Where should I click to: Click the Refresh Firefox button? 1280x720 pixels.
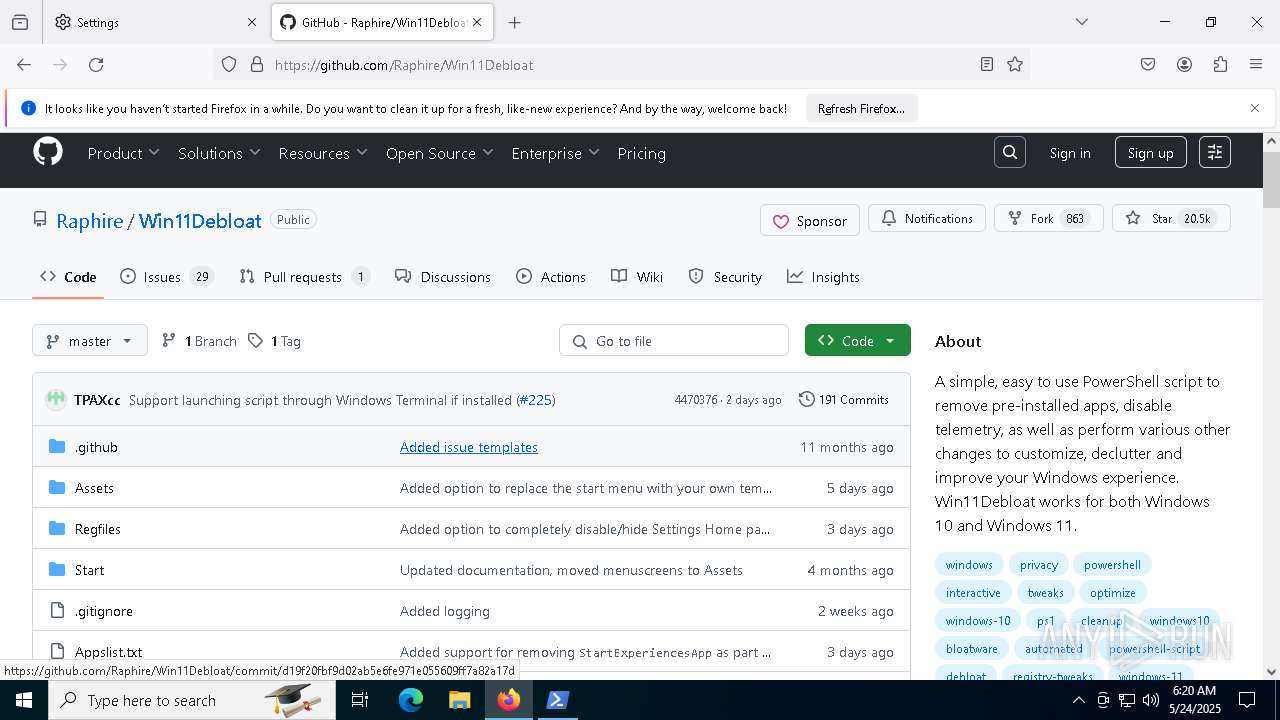(861, 108)
